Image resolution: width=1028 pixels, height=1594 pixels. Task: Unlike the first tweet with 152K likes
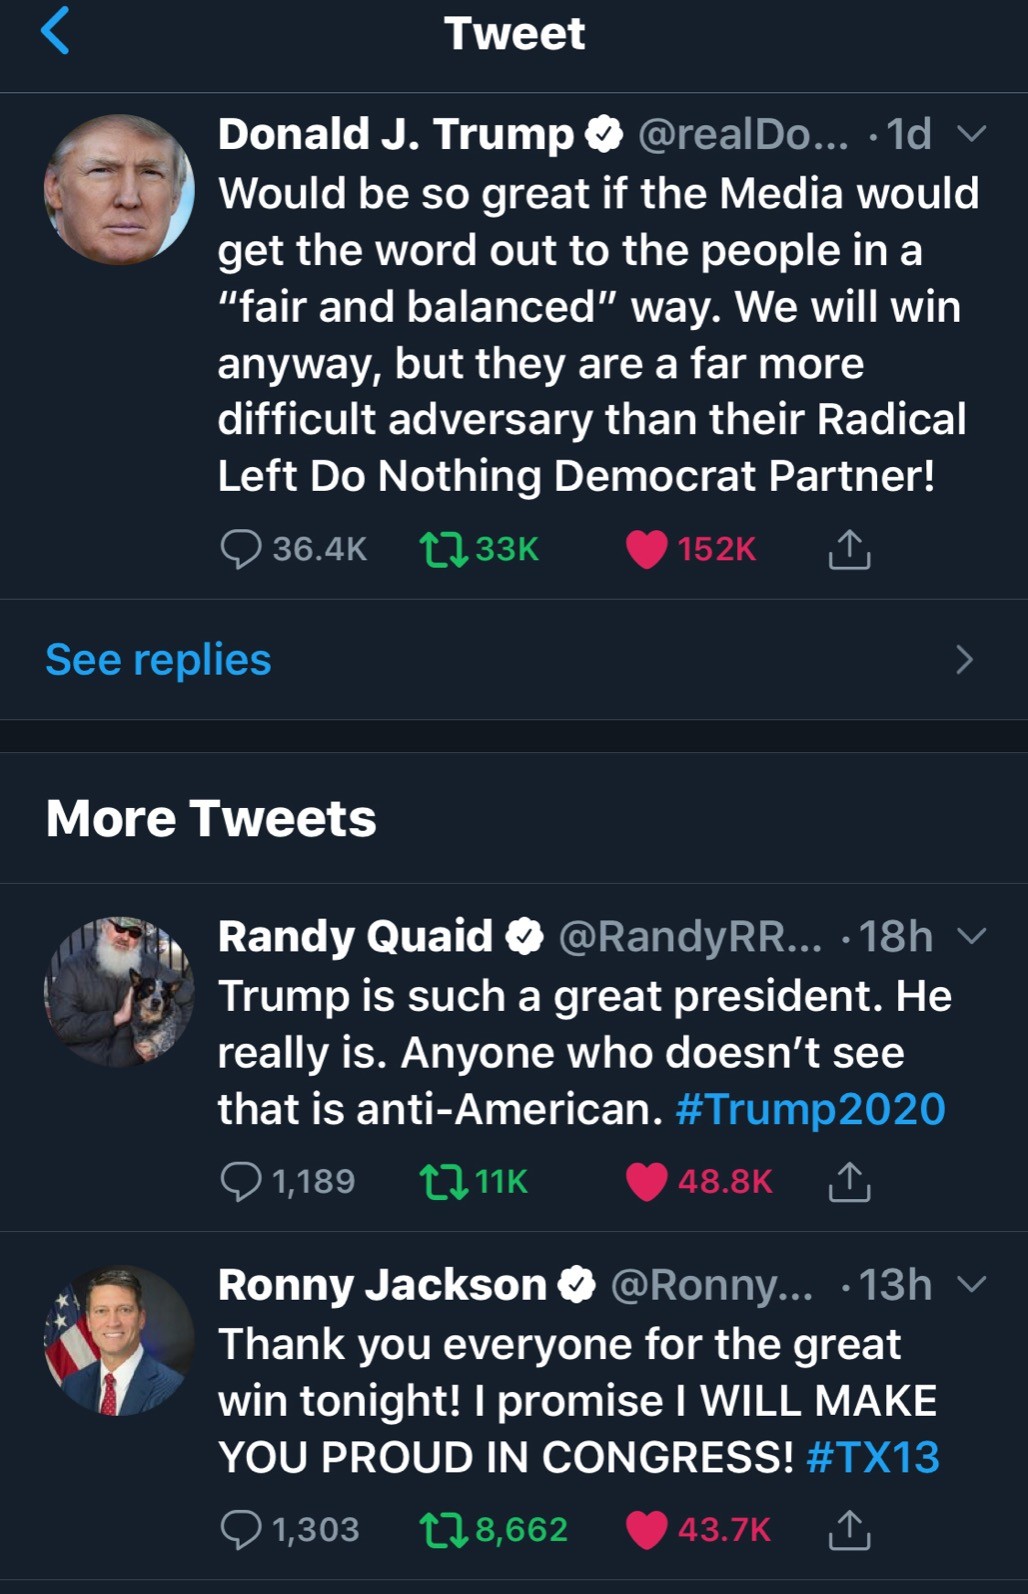pyautogui.click(x=646, y=549)
